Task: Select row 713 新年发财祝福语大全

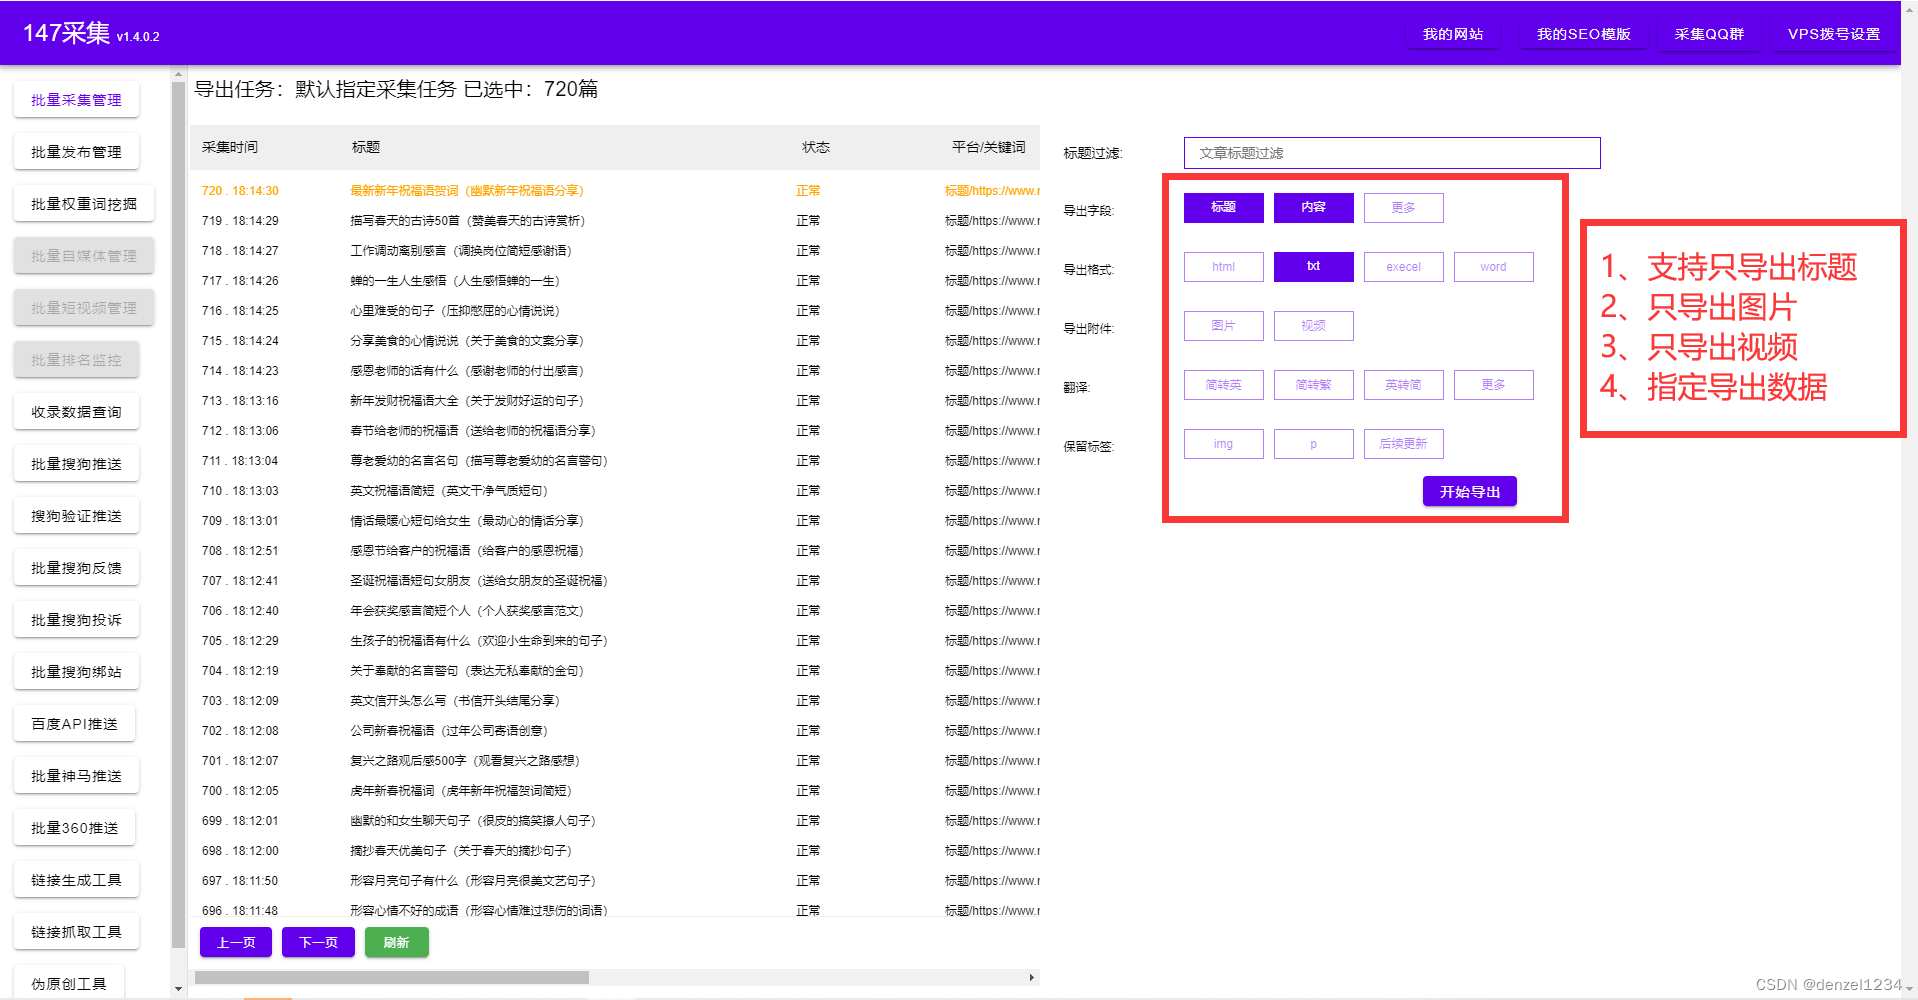Action: tap(615, 400)
